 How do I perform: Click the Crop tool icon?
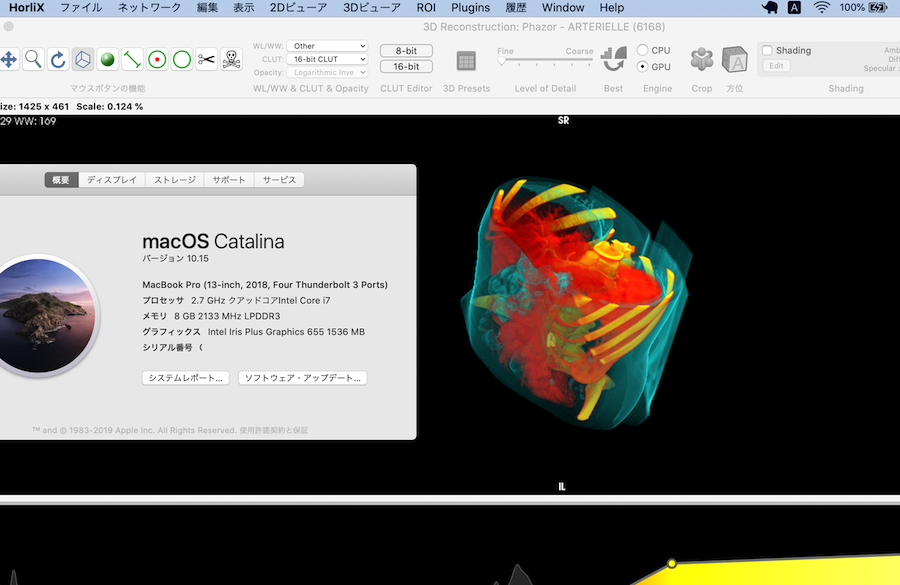[702, 60]
